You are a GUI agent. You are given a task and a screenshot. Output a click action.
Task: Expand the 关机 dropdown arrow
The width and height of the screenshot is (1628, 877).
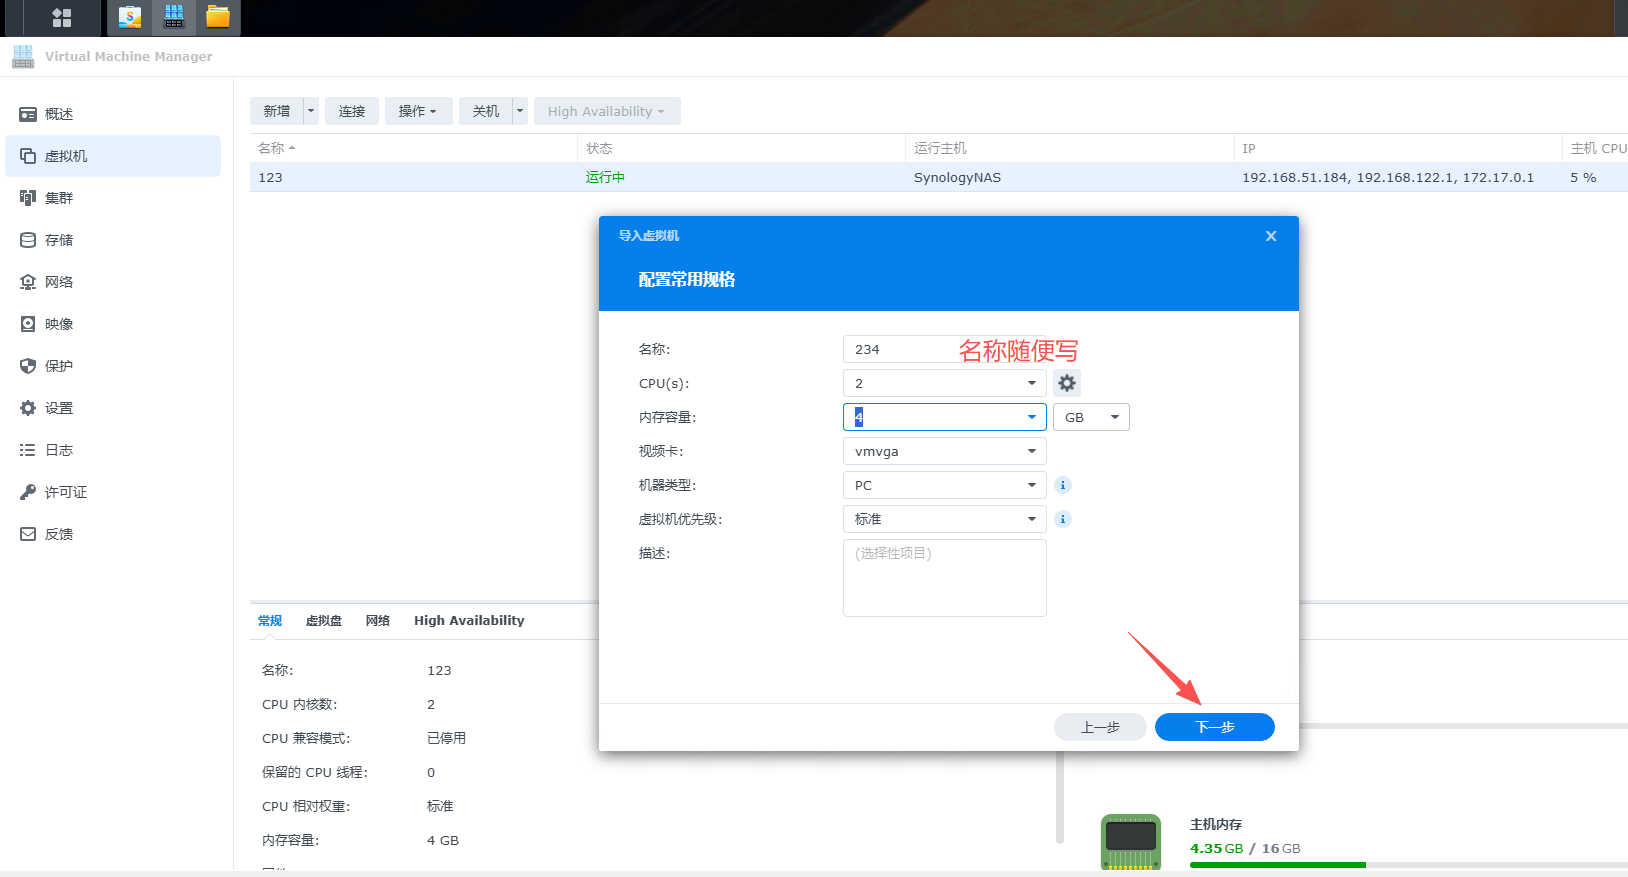(x=520, y=111)
